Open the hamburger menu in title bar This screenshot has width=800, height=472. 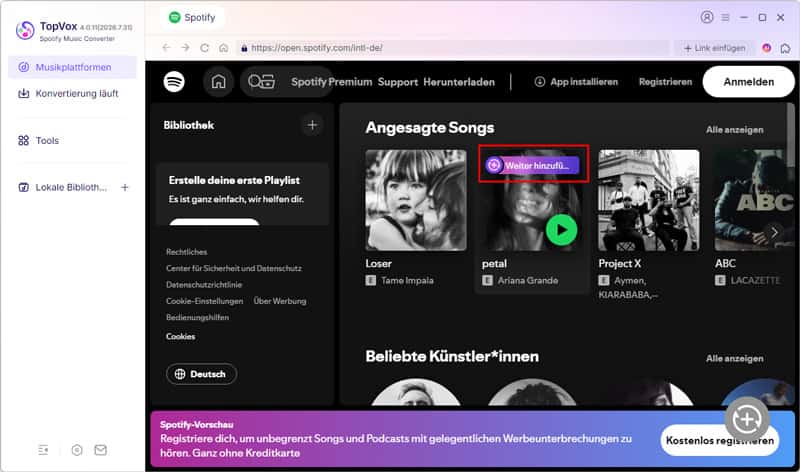[x=725, y=17]
